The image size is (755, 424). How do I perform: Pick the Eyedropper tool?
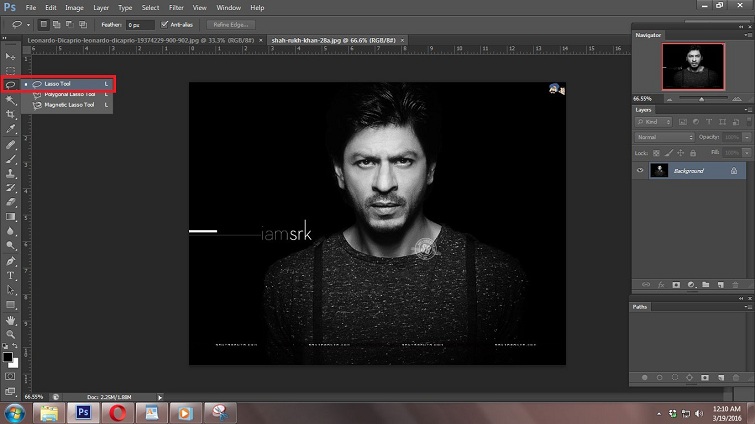(11, 130)
